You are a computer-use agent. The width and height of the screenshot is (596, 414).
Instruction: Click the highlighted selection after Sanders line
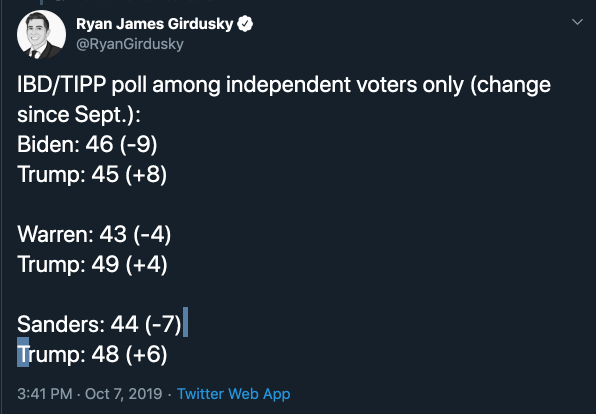click(x=185, y=322)
